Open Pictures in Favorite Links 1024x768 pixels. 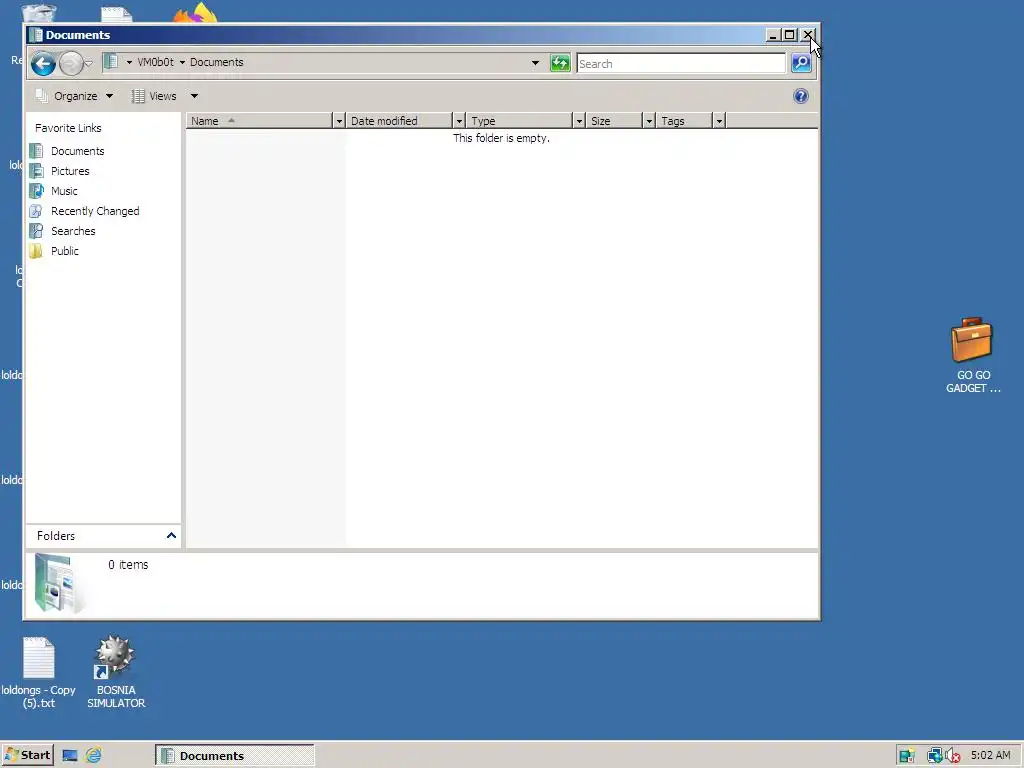pyautogui.click(x=70, y=171)
